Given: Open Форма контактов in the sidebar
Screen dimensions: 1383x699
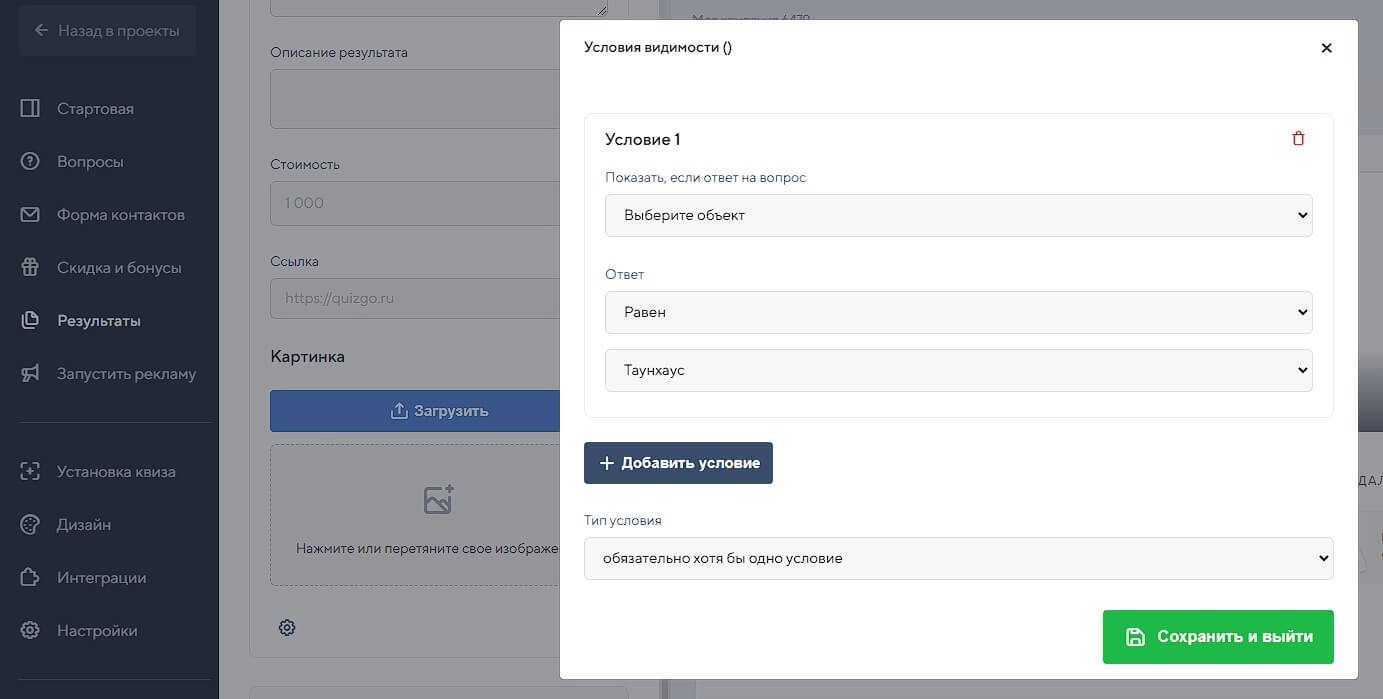Looking at the screenshot, I should (120, 214).
